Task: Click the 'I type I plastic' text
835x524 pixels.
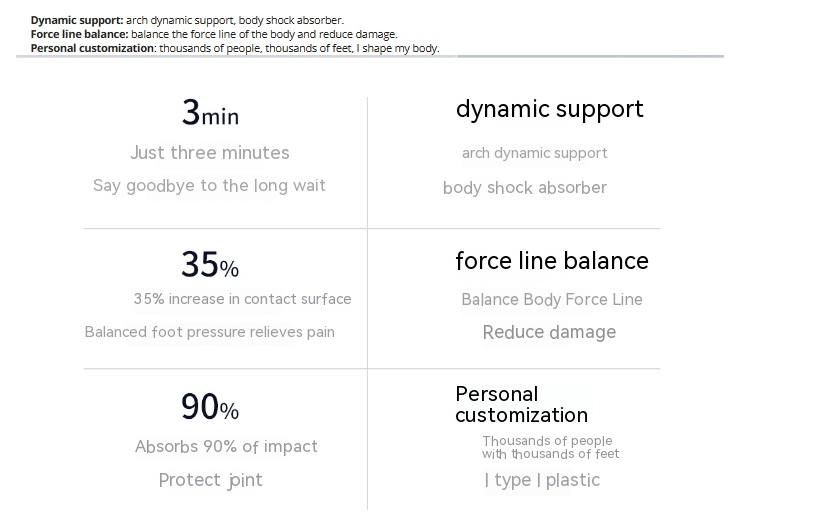Action: pos(542,480)
